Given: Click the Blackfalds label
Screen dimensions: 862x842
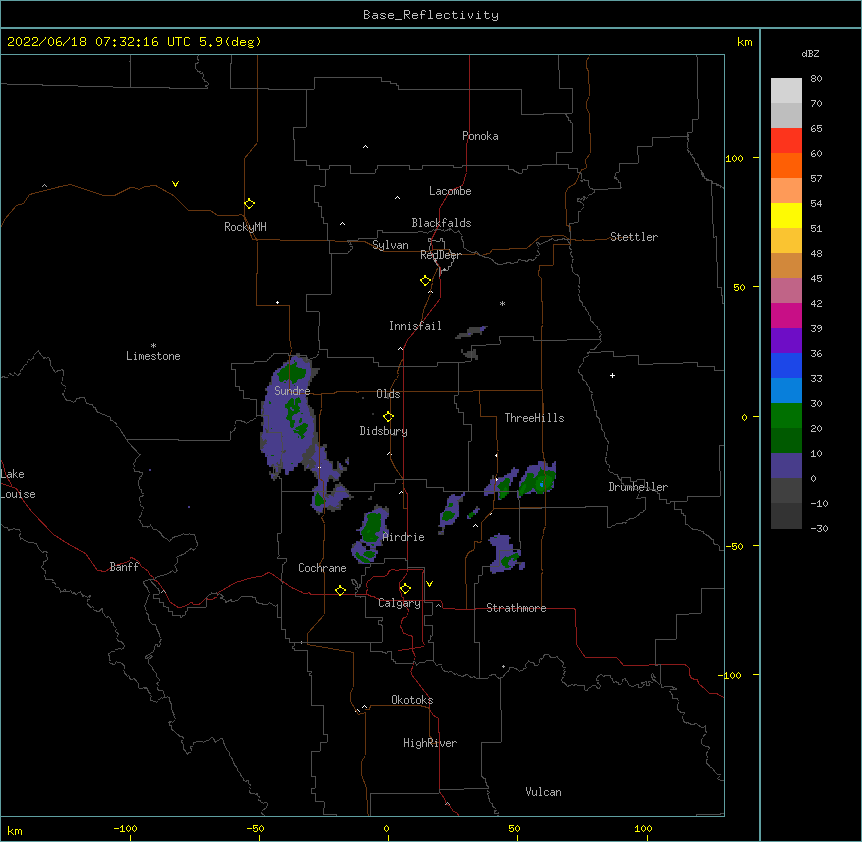Looking at the screenshot, I should coord(441,223).
